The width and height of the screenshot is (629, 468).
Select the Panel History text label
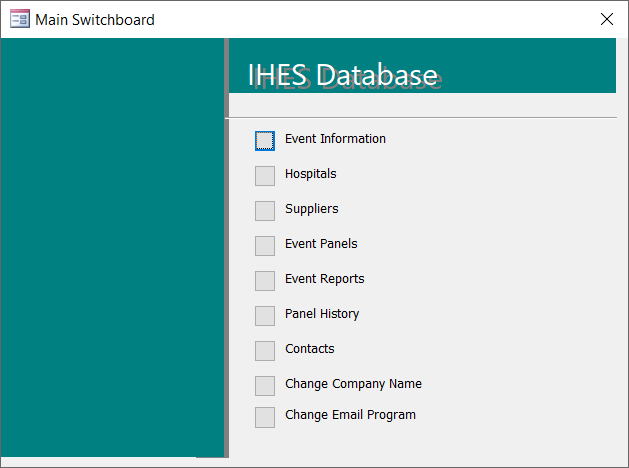(322, 314)
